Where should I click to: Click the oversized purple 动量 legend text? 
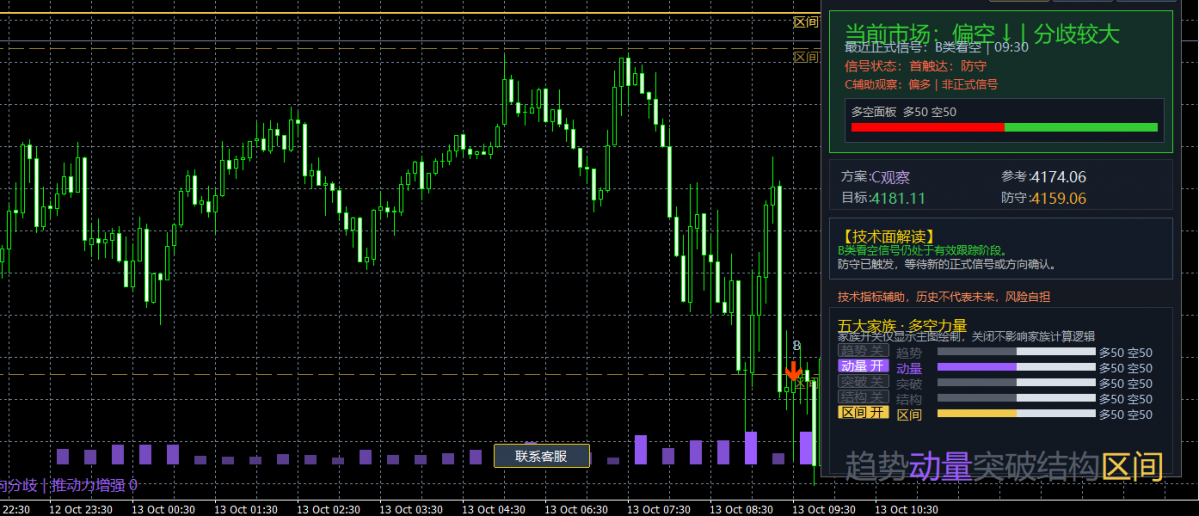click(x=941, y=466)
